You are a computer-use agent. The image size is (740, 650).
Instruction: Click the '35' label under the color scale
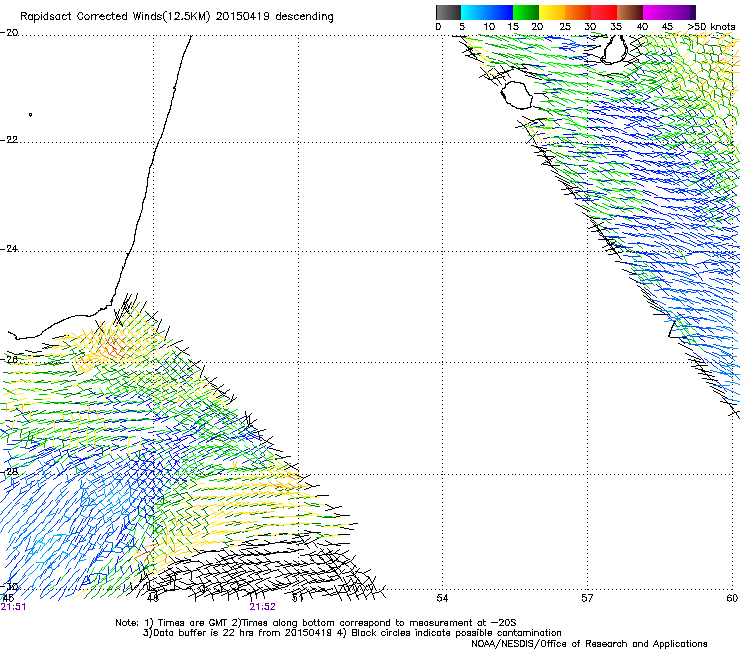[x=616, y=27]
